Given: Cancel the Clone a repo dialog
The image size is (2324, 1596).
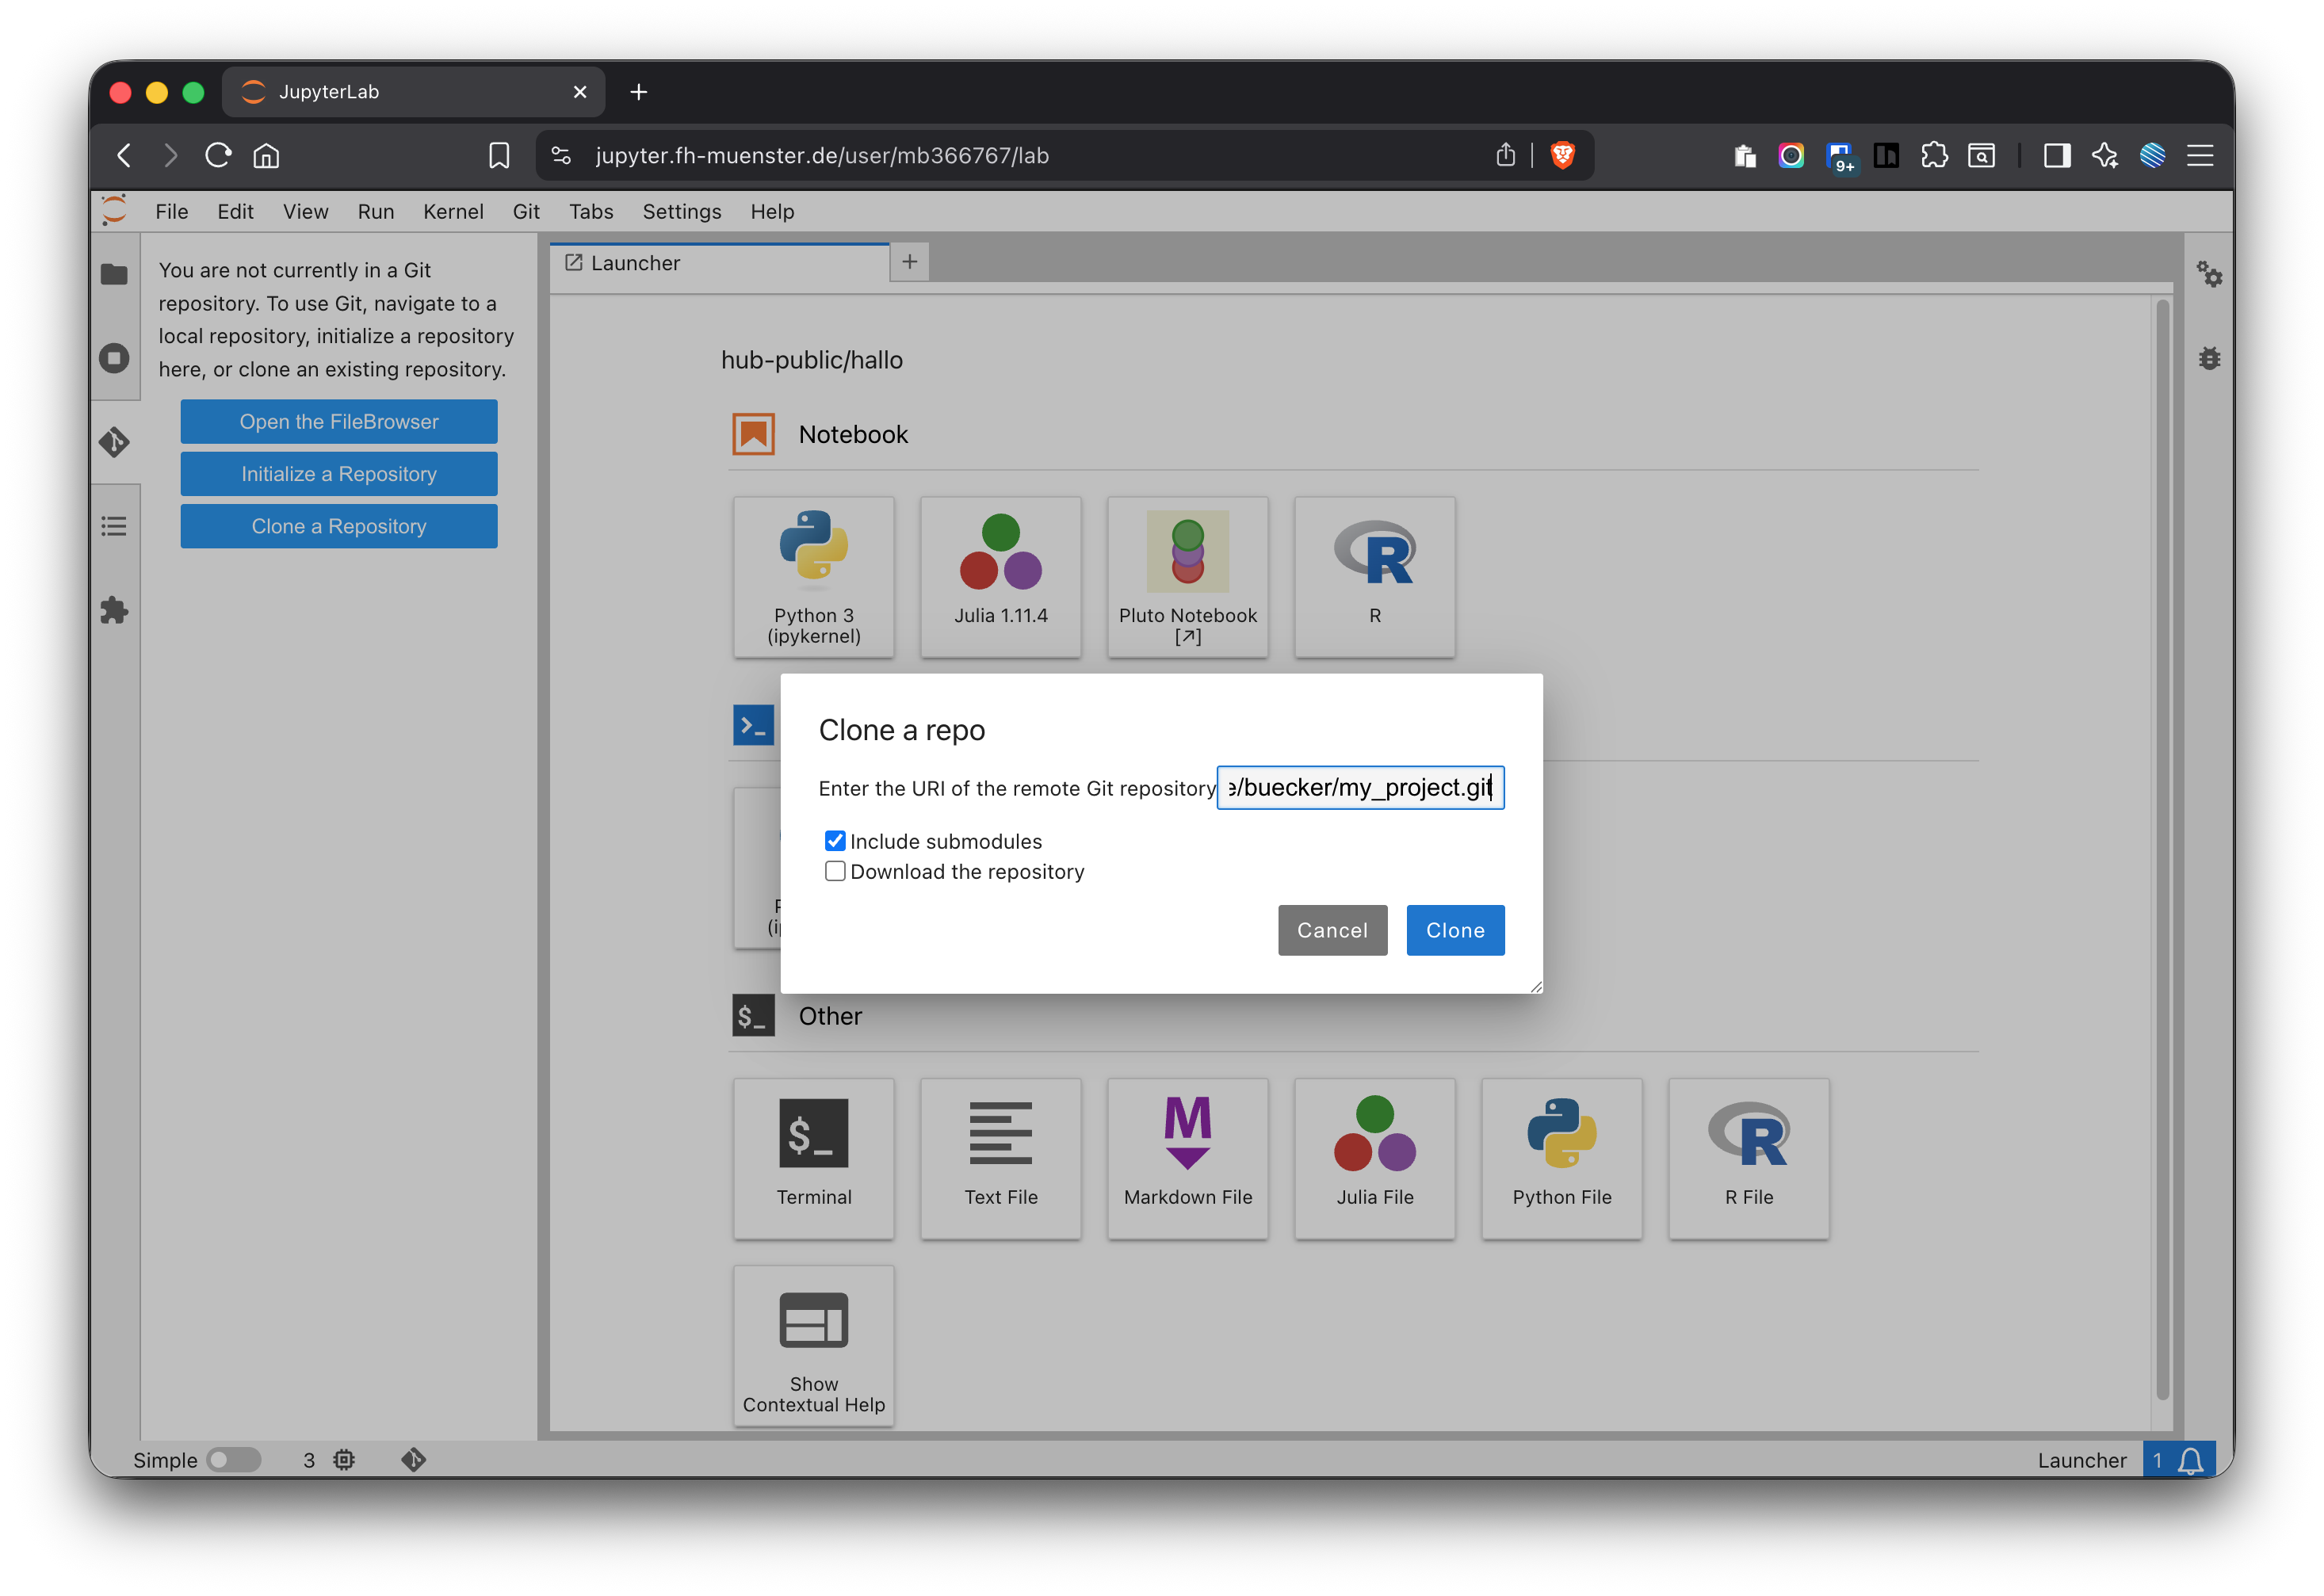Looking at the screenshot, I should tap(1331, 930).
